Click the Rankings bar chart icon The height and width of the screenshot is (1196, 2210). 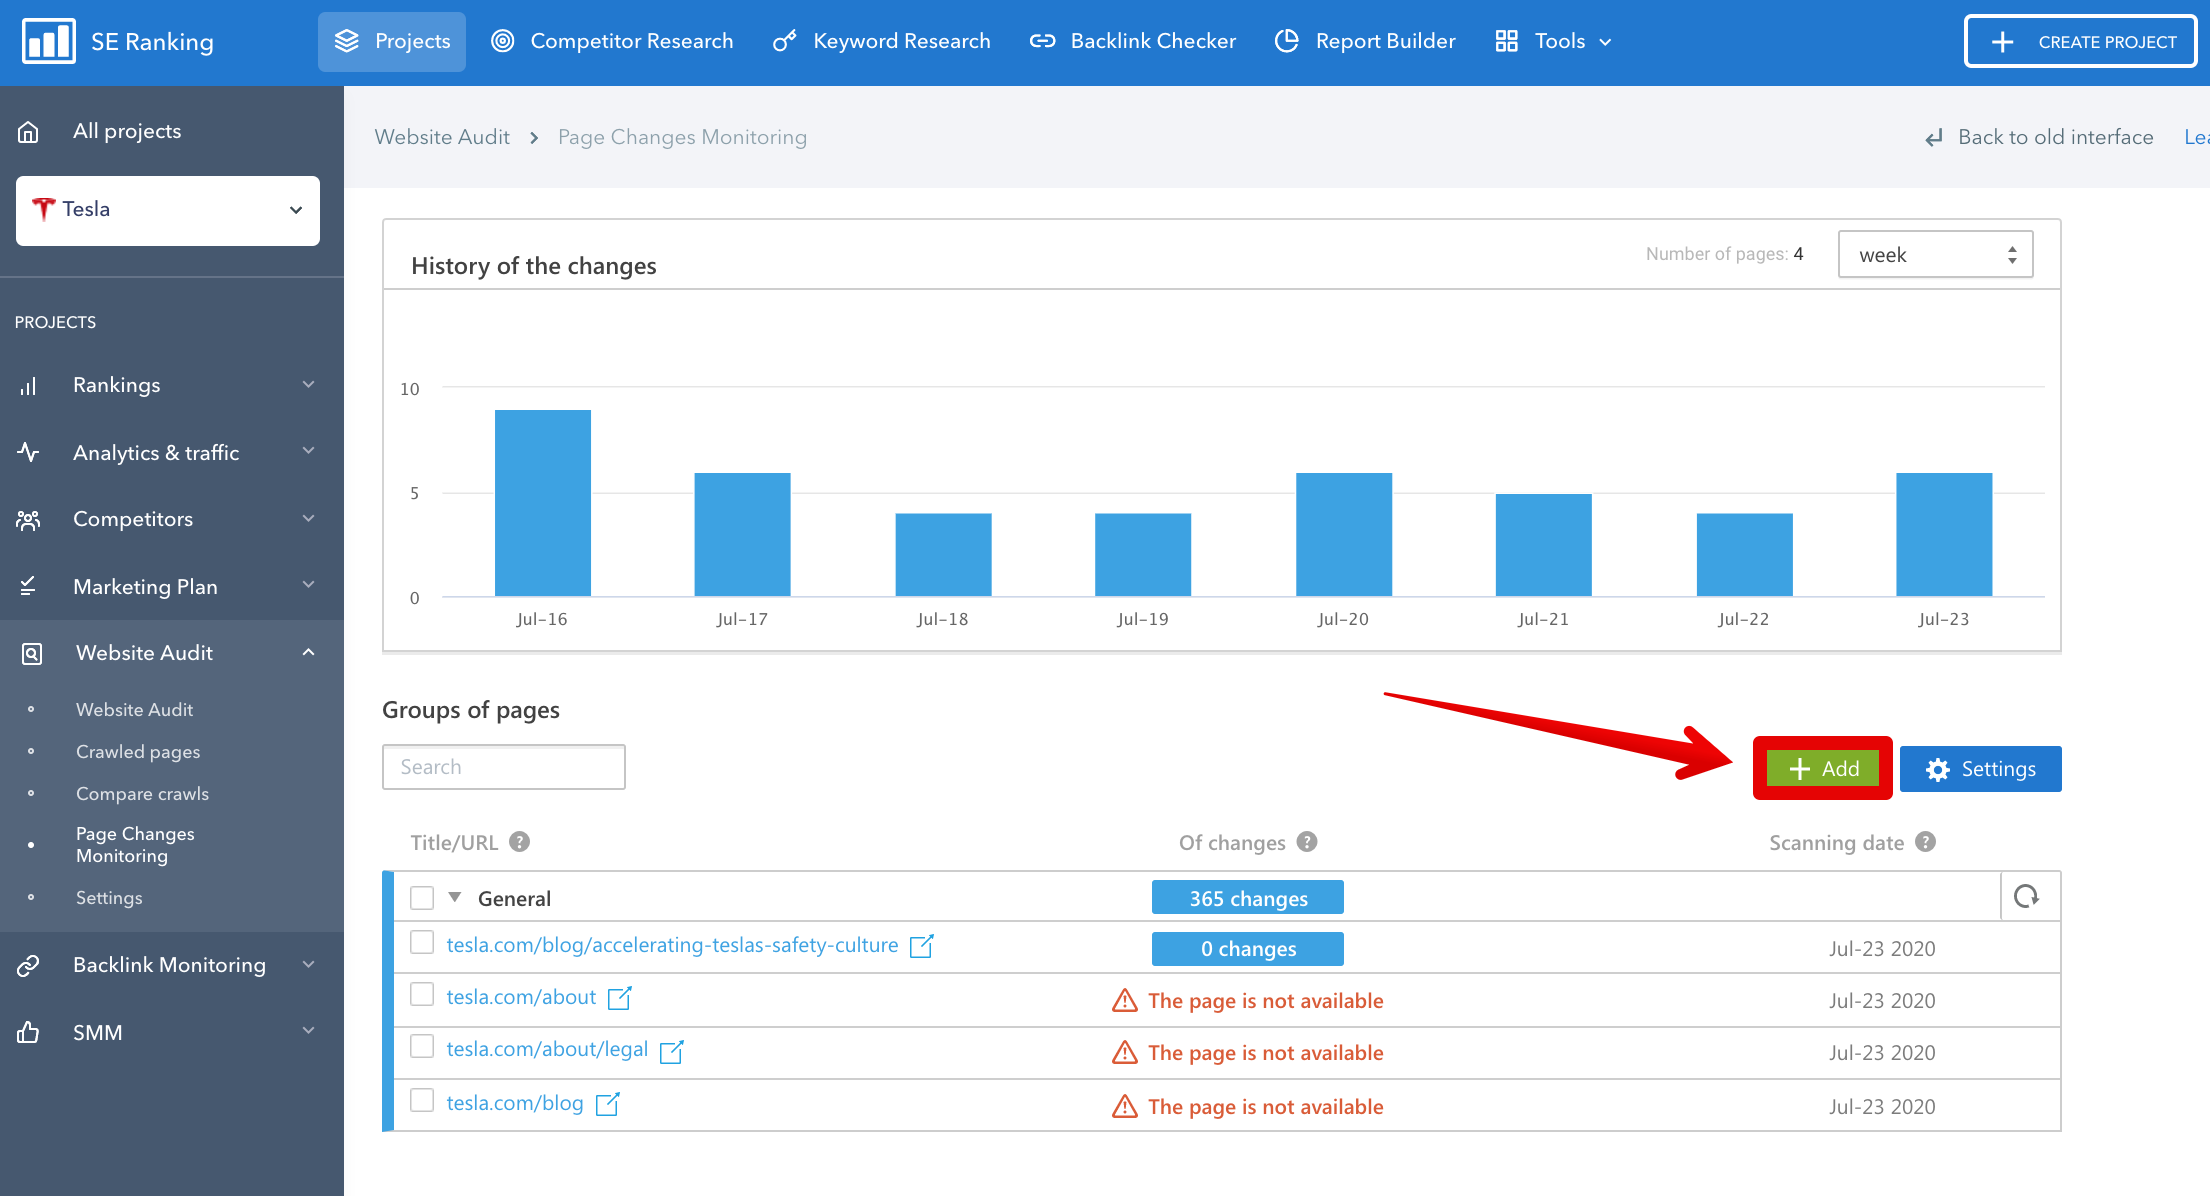tap(28, 385)
